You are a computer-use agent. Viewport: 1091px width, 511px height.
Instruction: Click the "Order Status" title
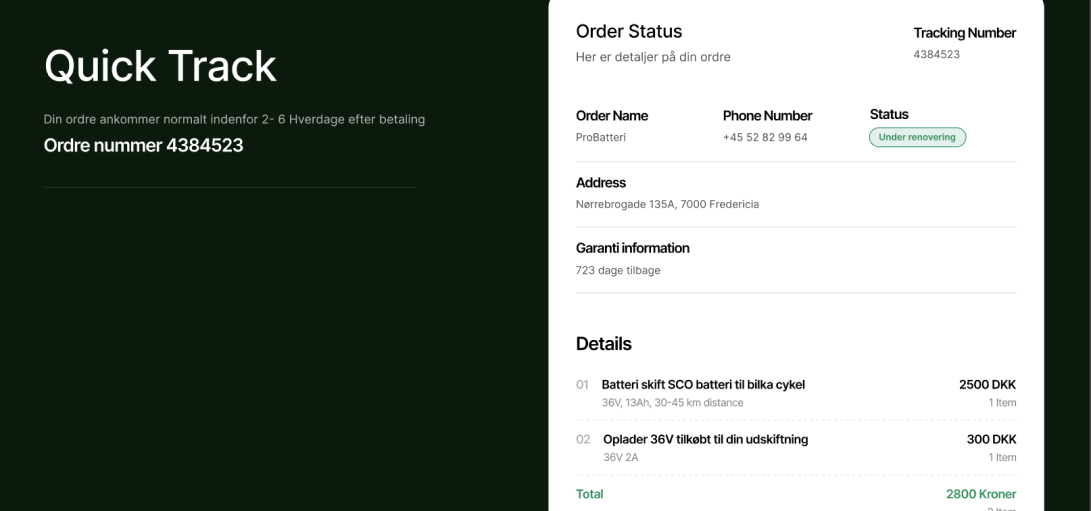[629, 31]
